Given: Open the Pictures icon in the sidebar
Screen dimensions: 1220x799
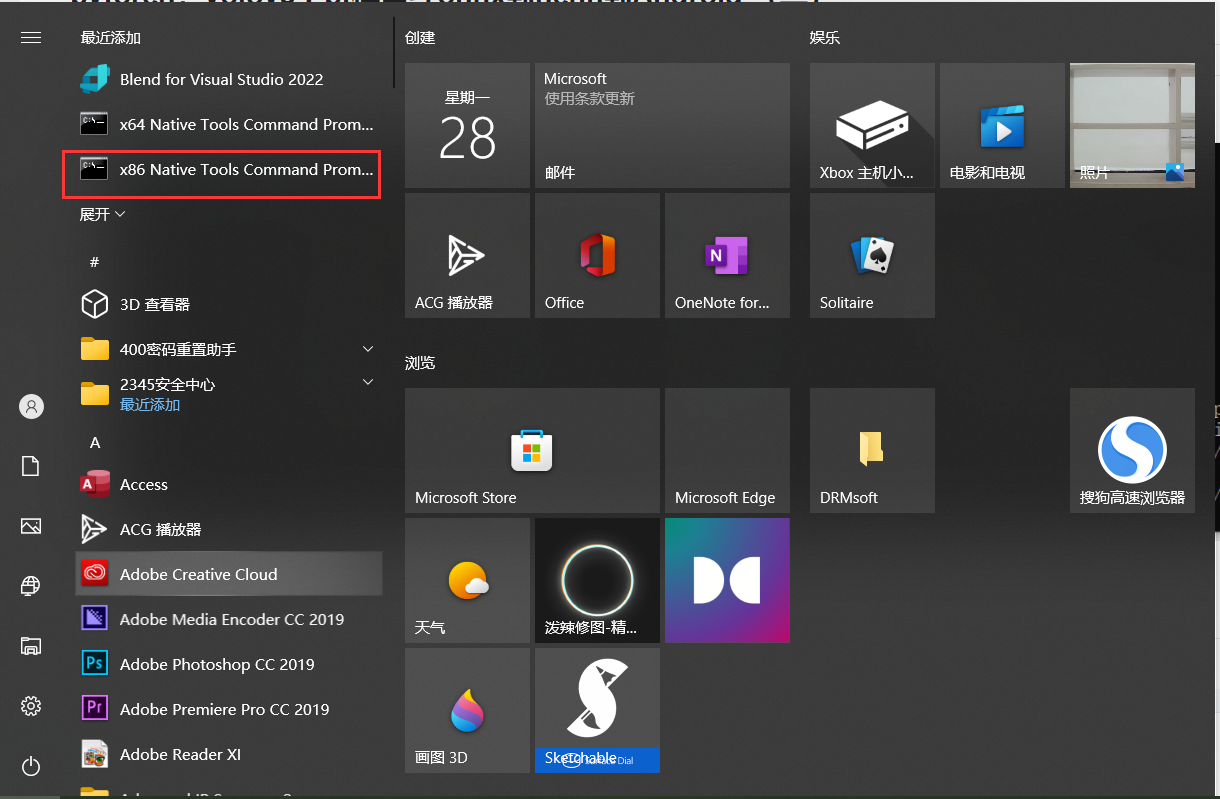Looking at the screenshot, I should pos(31,526).
